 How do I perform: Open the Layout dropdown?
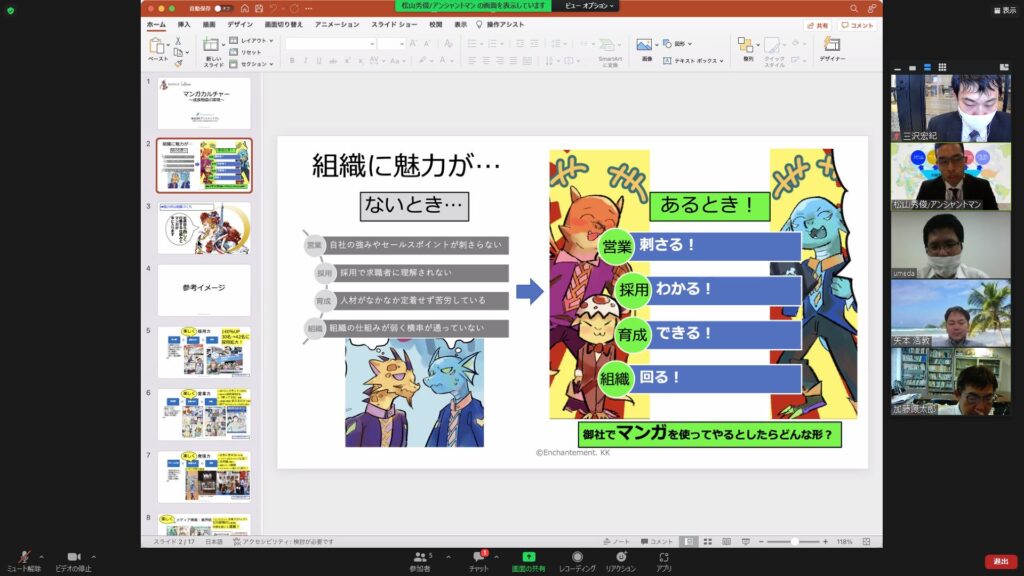(x=251, y=40)
